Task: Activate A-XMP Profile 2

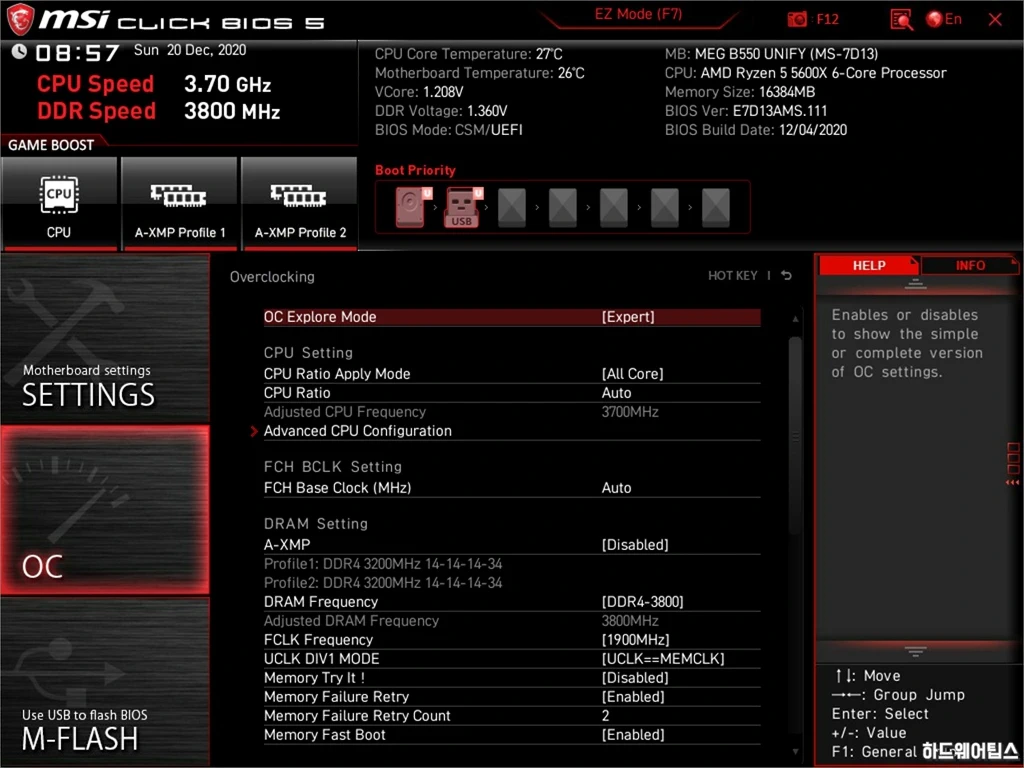Action: point(300,203)
